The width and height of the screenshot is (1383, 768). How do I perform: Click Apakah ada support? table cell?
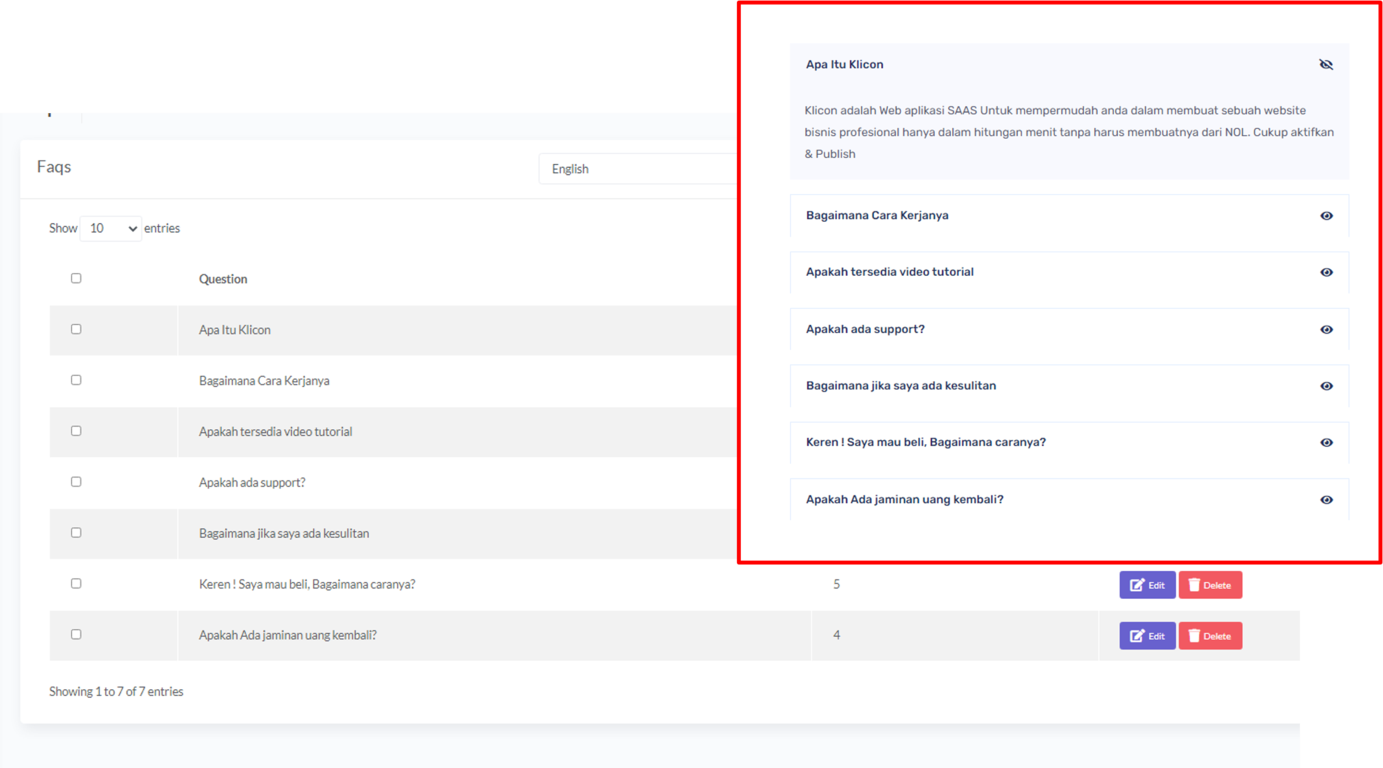point(252,483)
